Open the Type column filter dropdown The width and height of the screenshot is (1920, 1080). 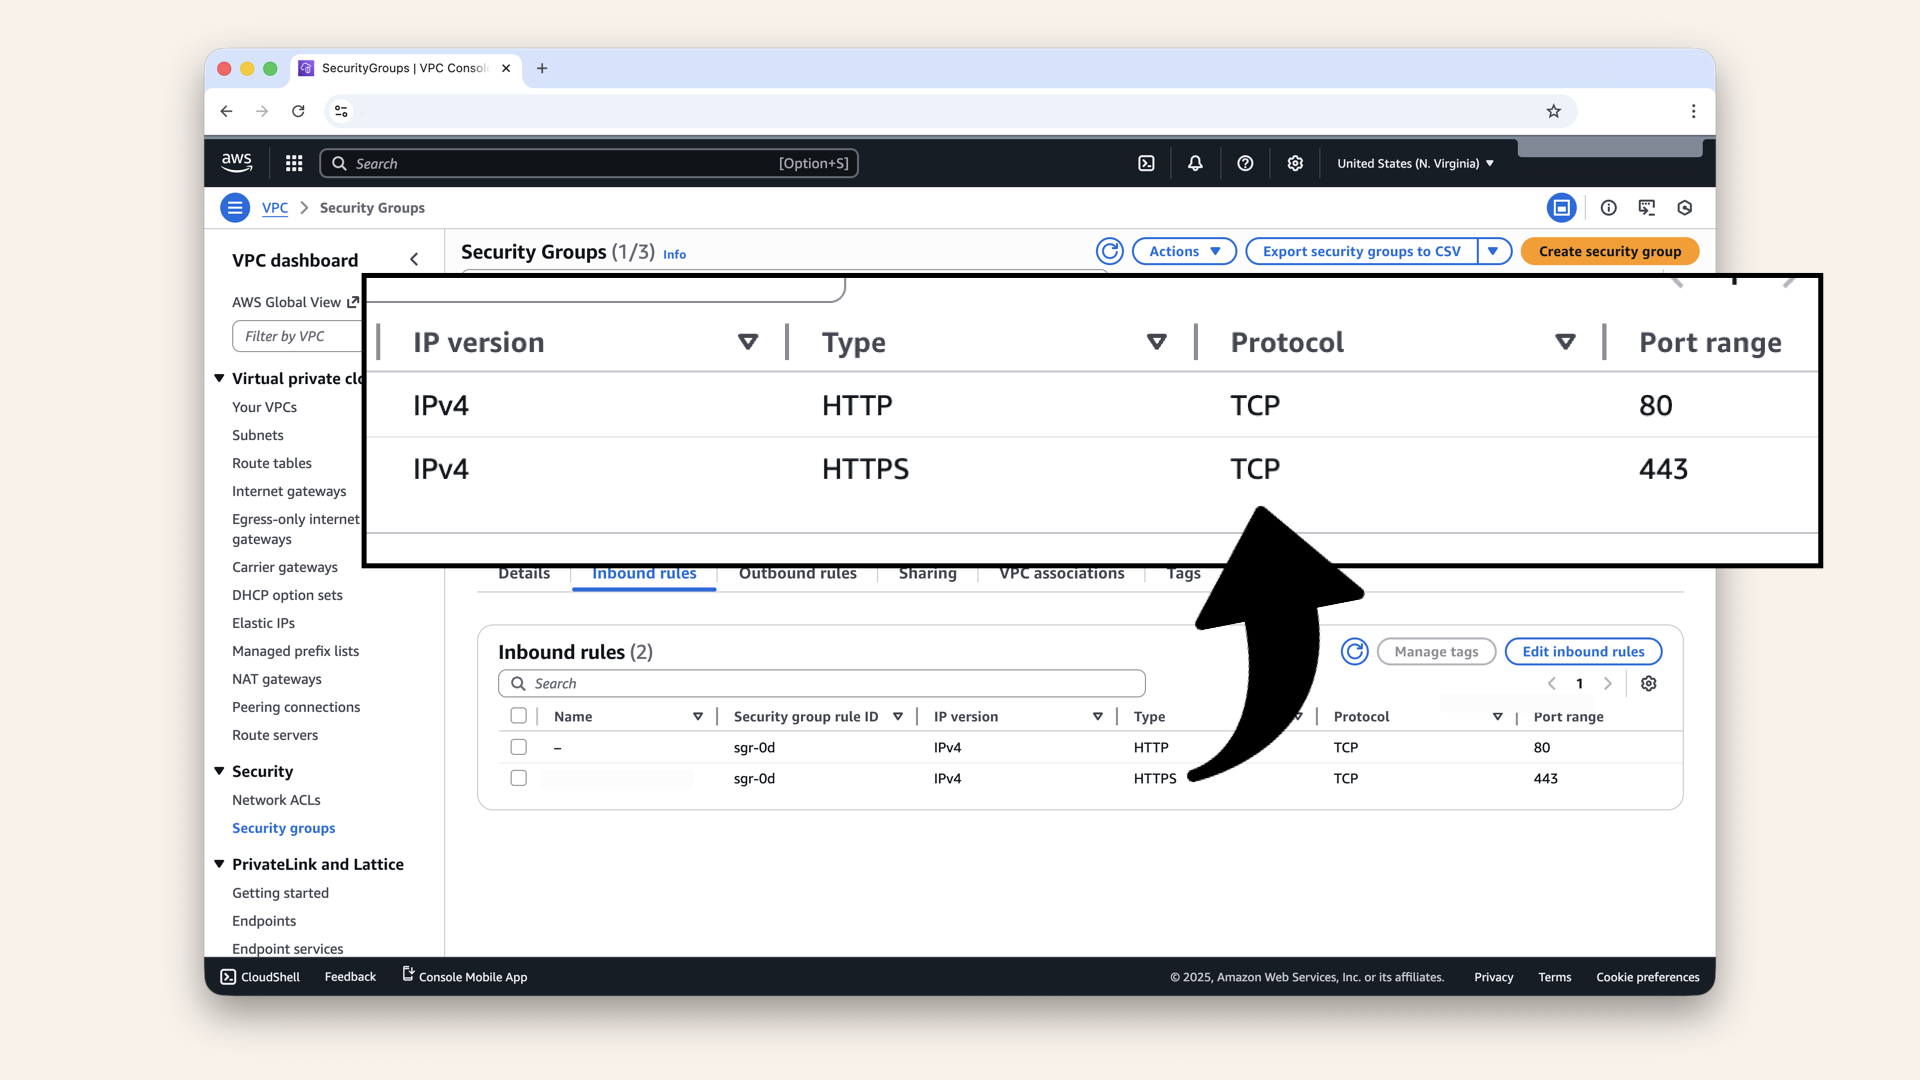click(x=1157, y=341)
